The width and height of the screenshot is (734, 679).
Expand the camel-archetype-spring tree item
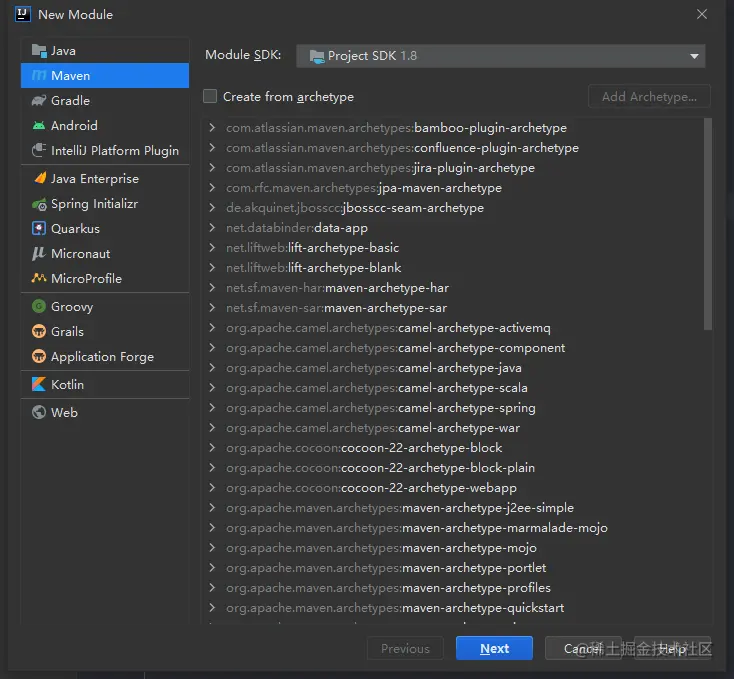pyautogui.click(x=212, y=408)
